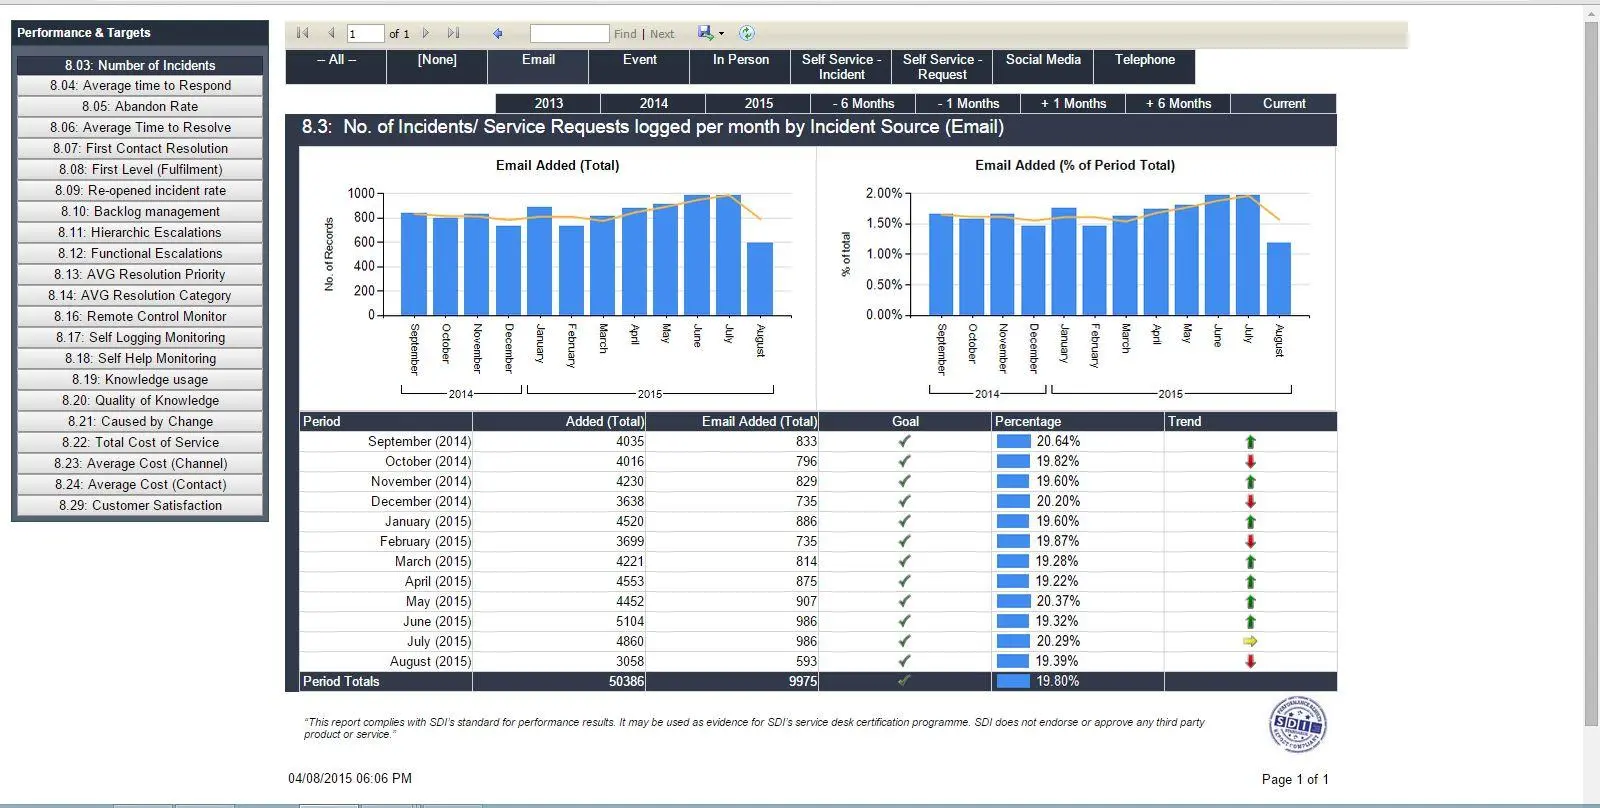
Task: Jump to the Current period
Action: [x=1284, y=103]
